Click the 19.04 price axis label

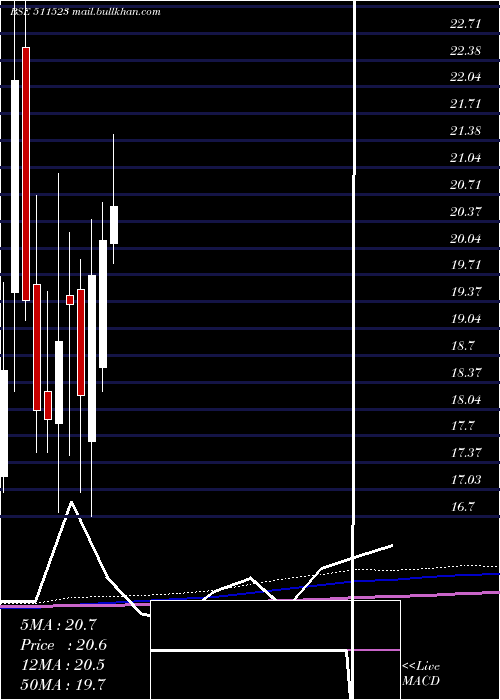click(x=466, y=319)
